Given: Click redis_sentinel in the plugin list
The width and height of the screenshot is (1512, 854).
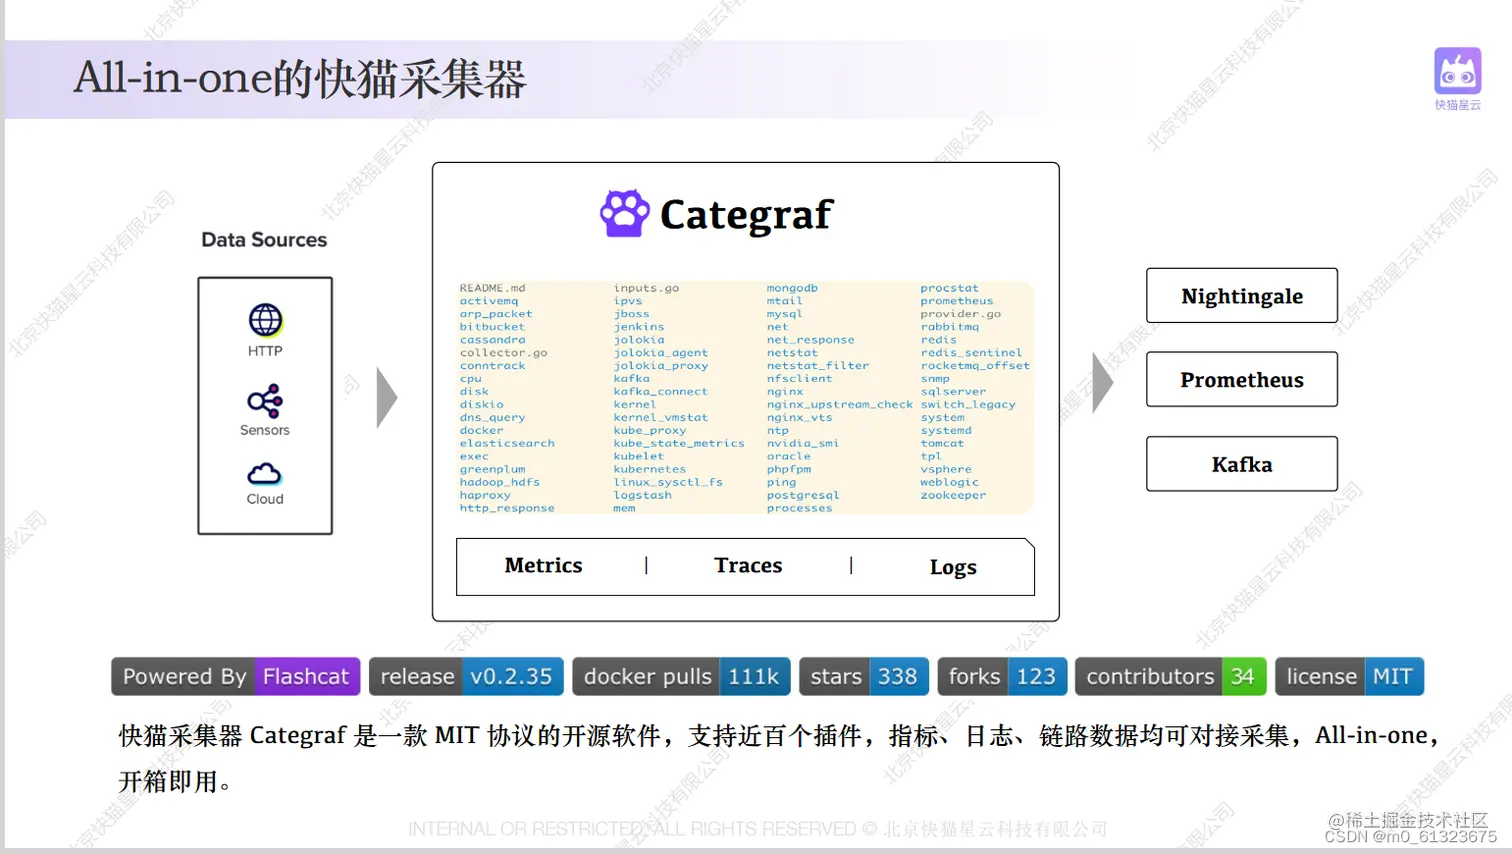Looking at the screenshot, I should (x=972, y=353).
